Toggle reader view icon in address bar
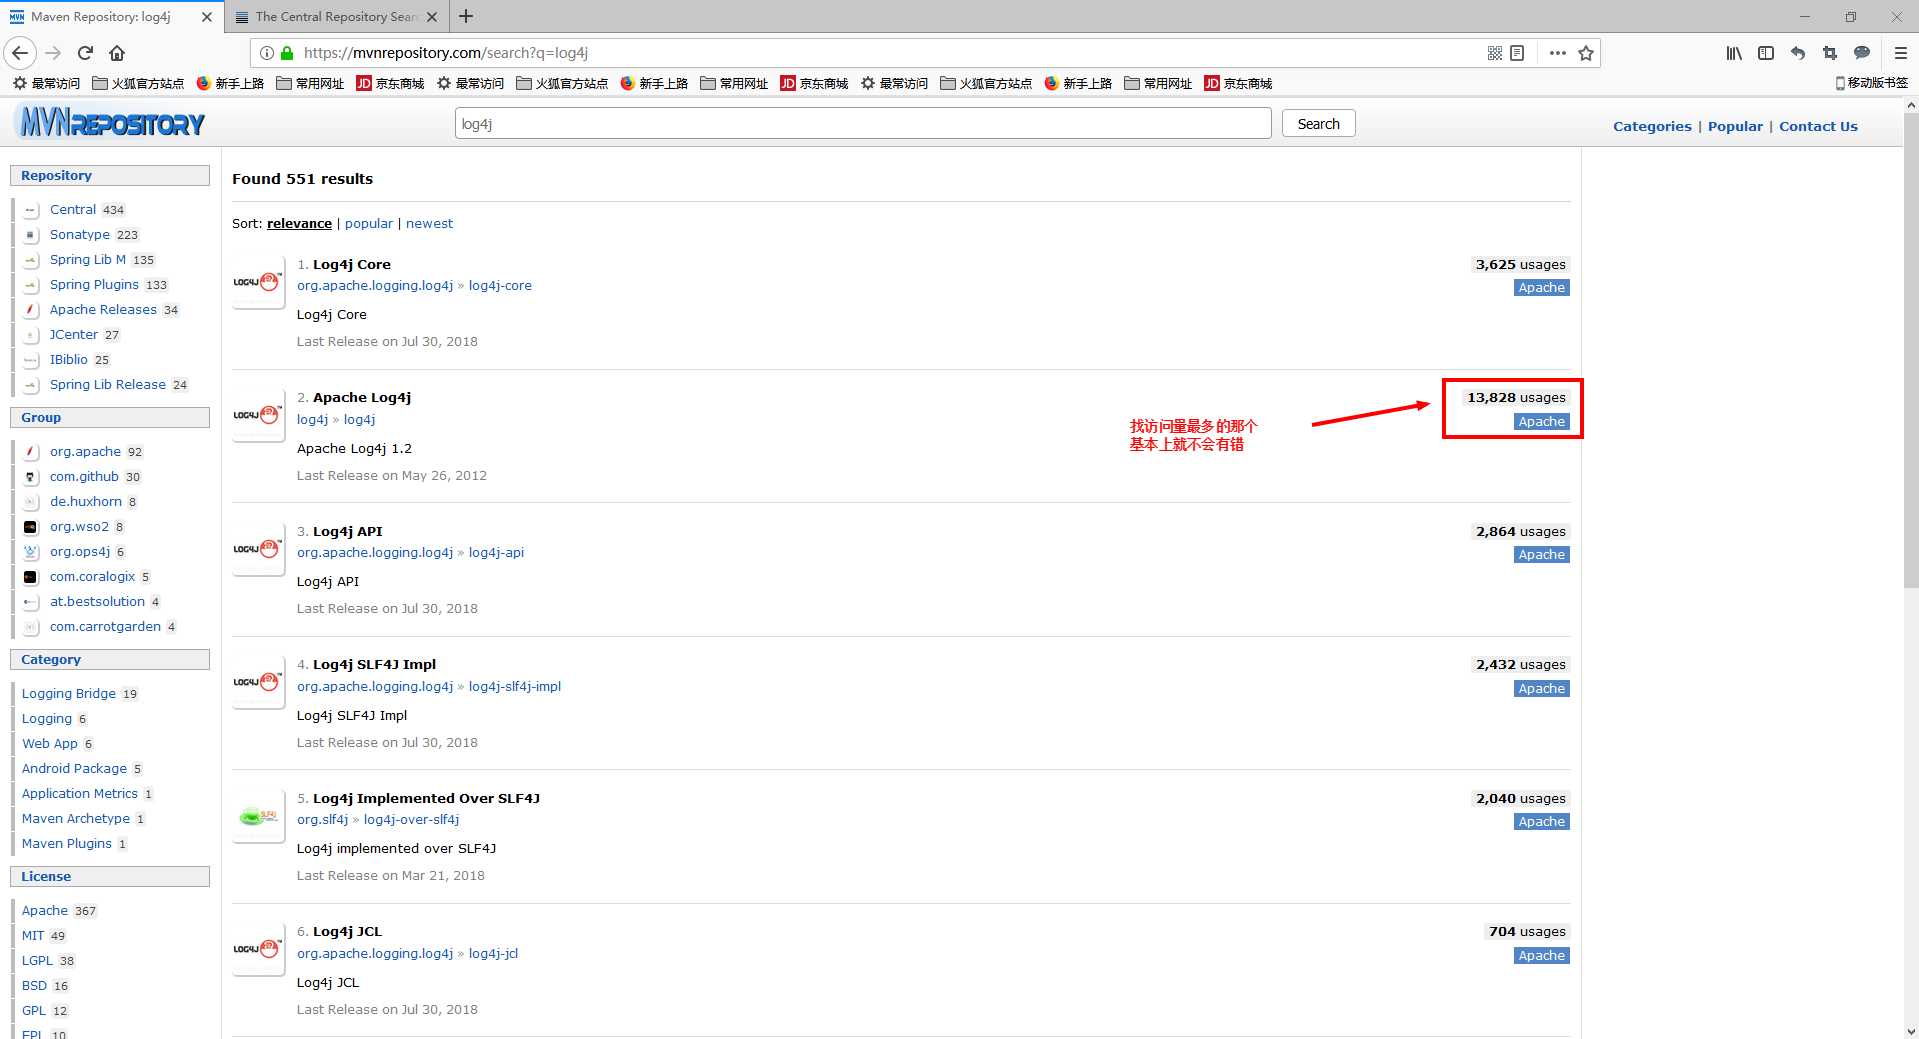This screenshot has width=1919, height=1039. 1517,53
